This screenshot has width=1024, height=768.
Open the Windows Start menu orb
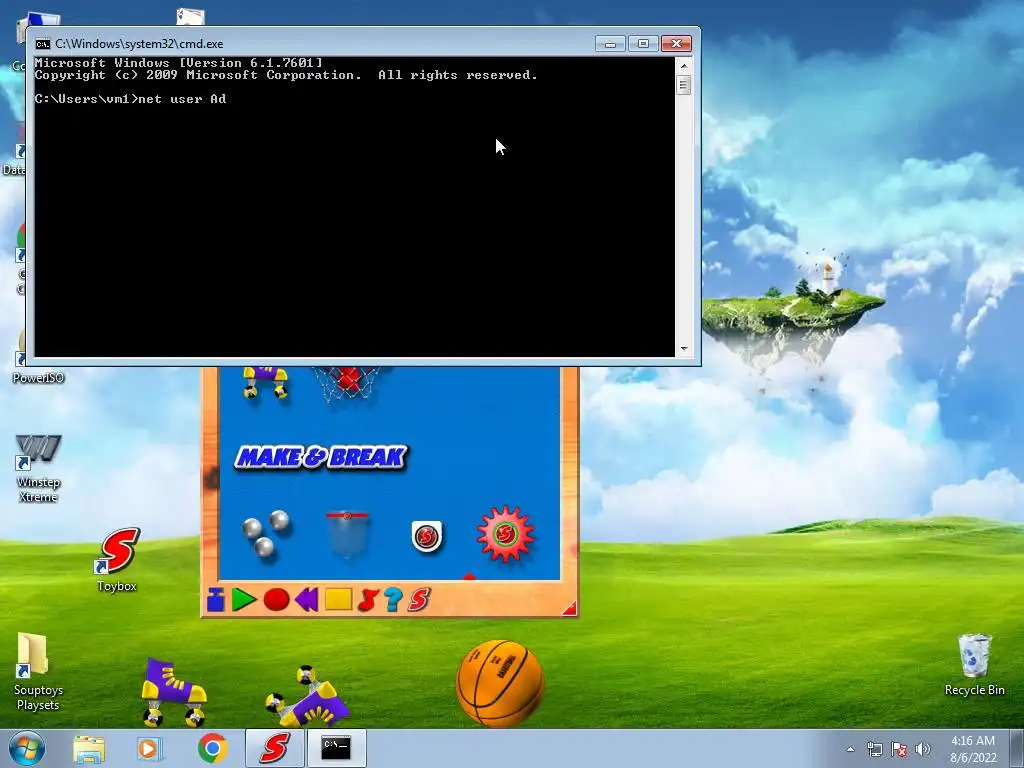27,748
